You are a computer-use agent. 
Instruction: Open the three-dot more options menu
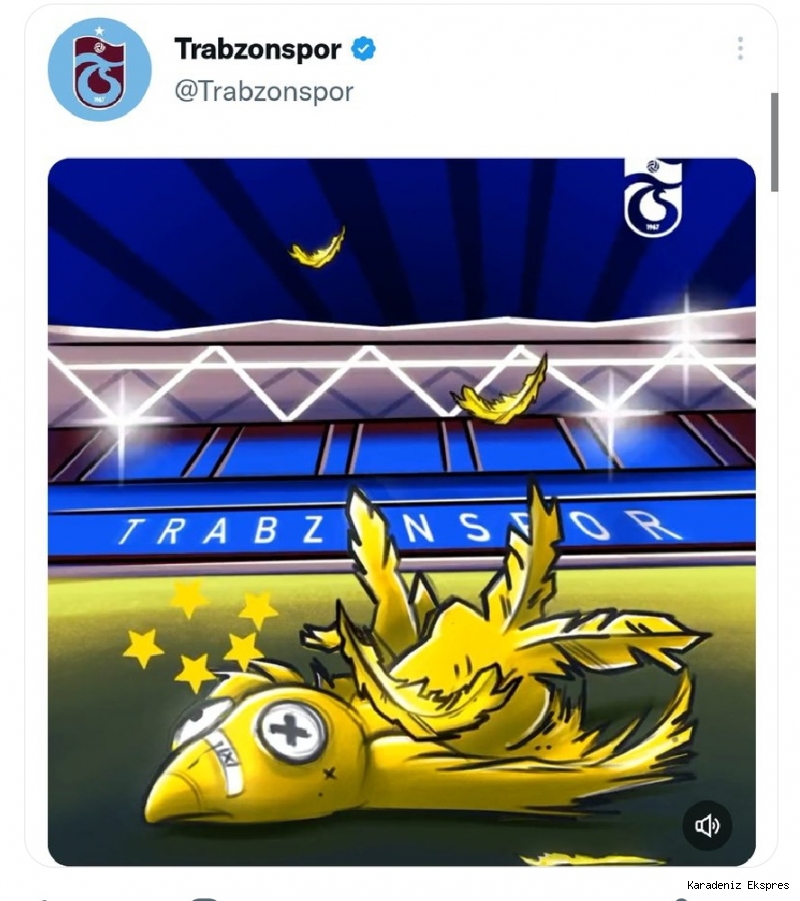tap(740, 49)
